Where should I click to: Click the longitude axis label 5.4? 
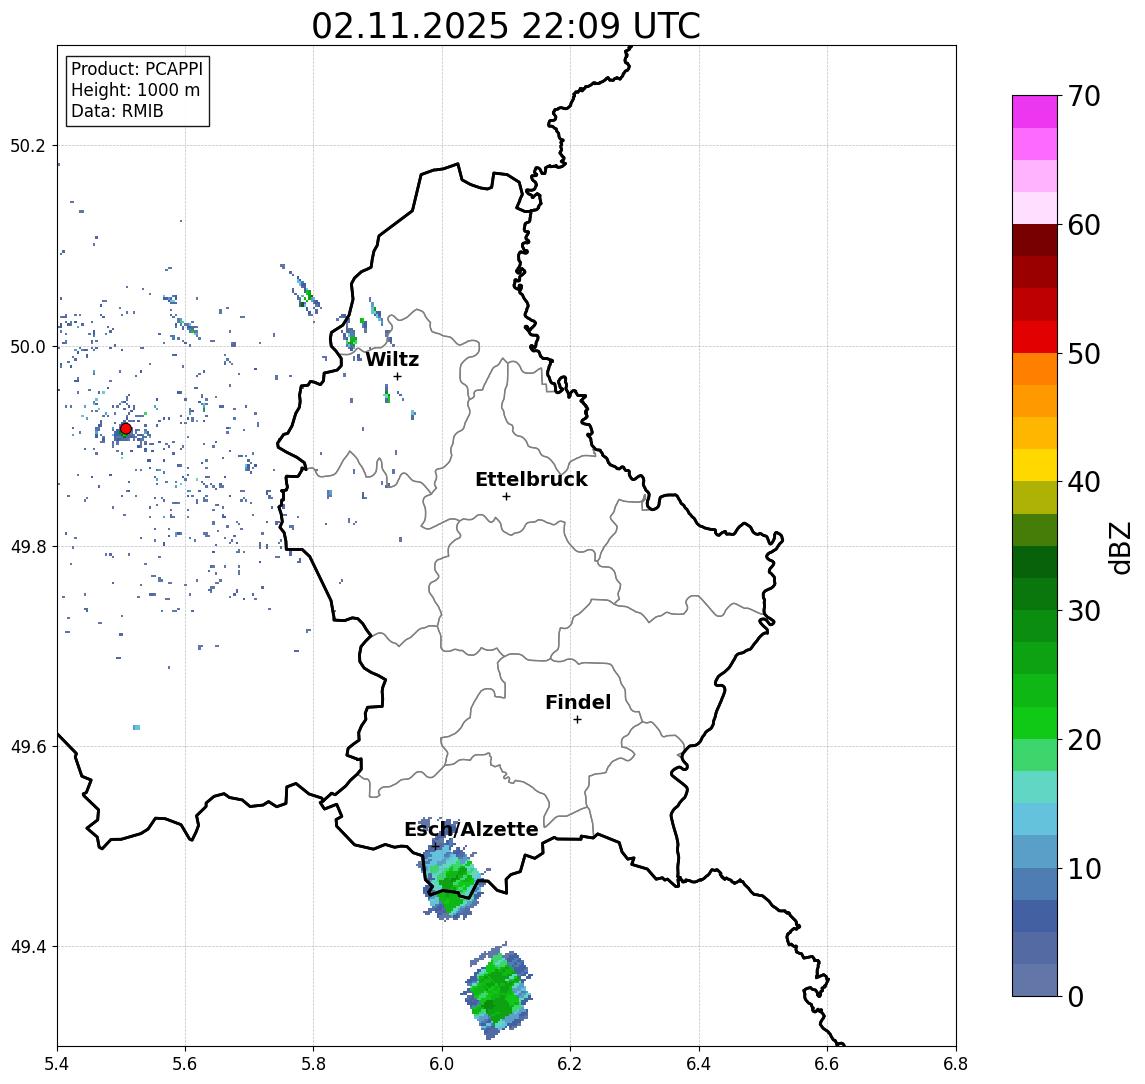pyautogui.click(x=57, y=1064)
